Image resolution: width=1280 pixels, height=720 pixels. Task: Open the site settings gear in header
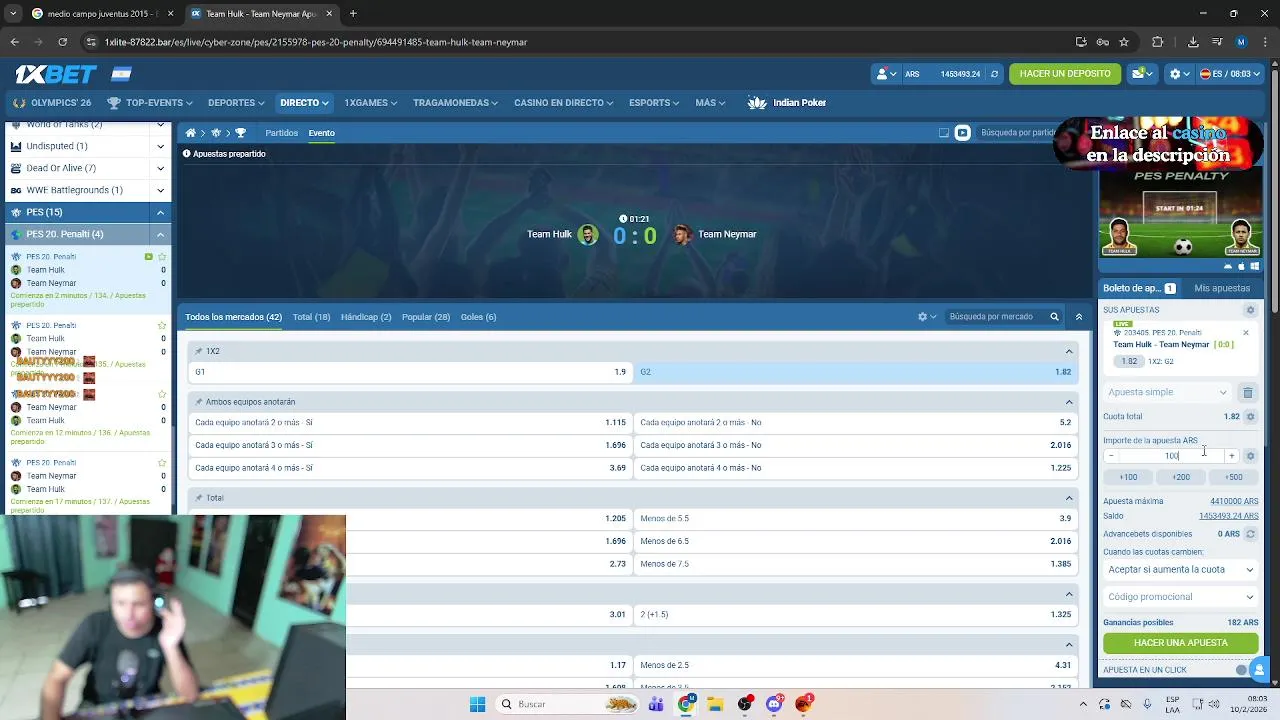1179,74
